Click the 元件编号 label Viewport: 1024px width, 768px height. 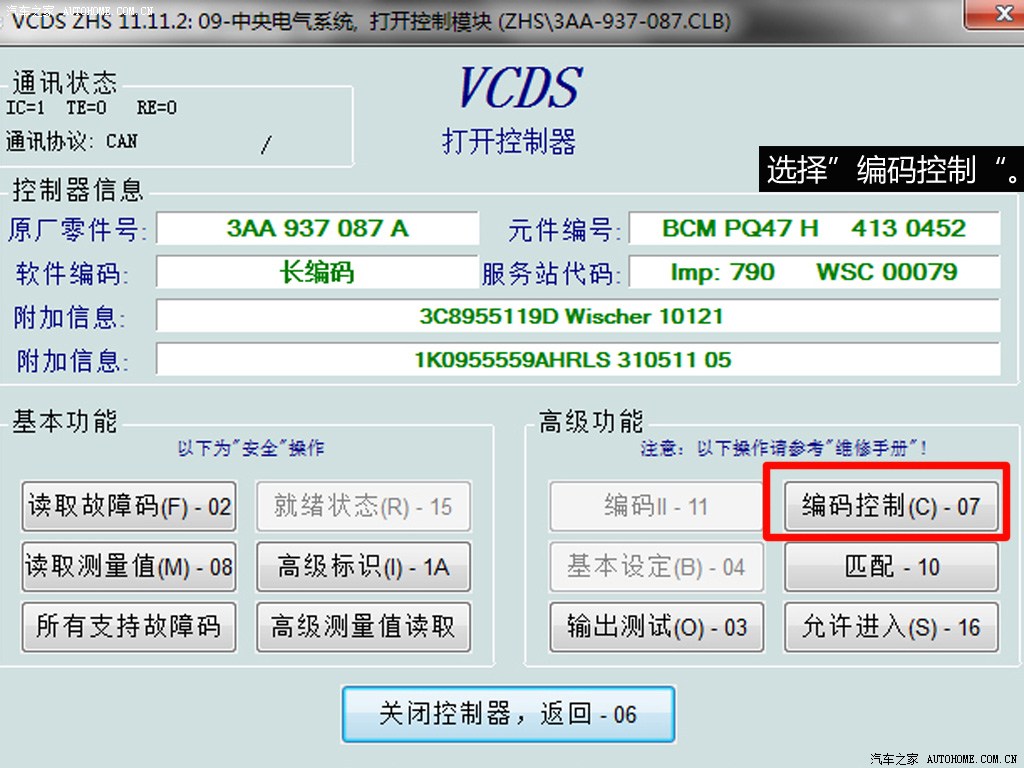pyautogui.click(x=563, y=229)
